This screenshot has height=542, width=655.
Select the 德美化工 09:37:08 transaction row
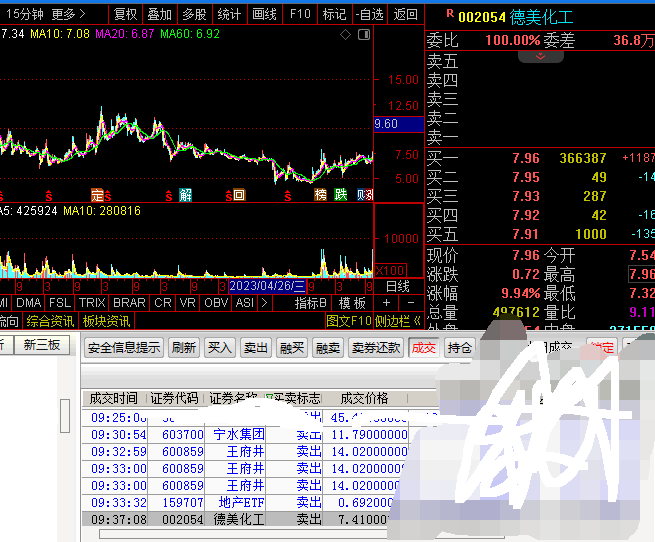point(236,519)
